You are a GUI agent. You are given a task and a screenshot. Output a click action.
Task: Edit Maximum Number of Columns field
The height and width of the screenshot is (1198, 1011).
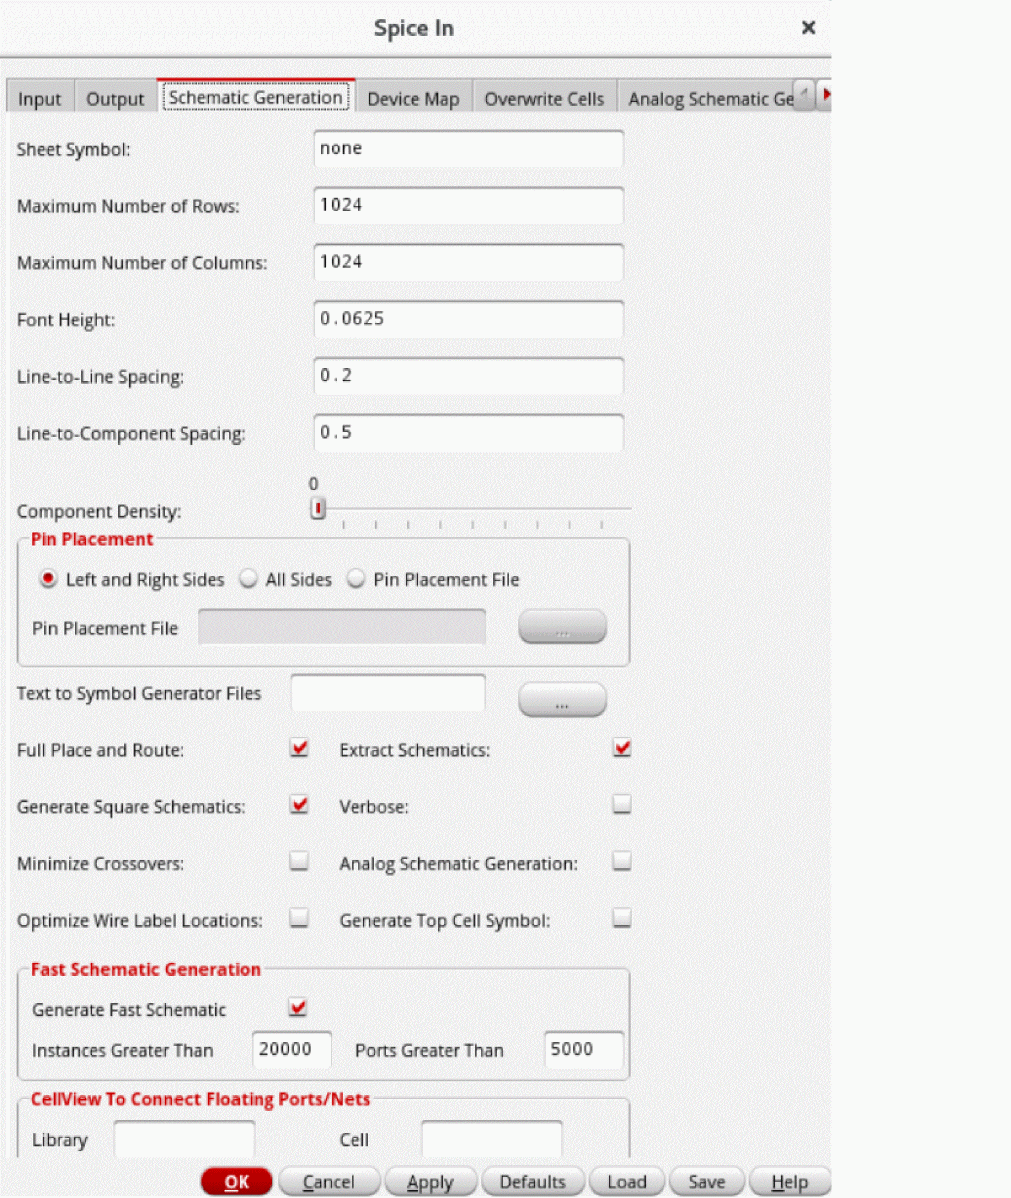pos(468,262)
